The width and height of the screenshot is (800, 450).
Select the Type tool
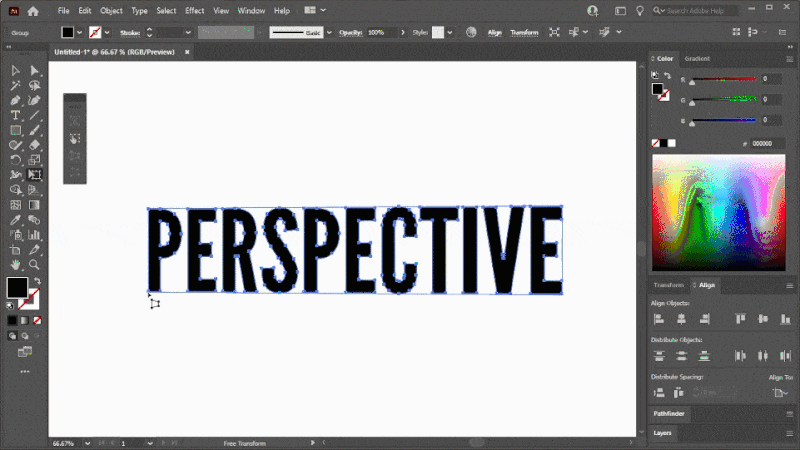[15, 115]
